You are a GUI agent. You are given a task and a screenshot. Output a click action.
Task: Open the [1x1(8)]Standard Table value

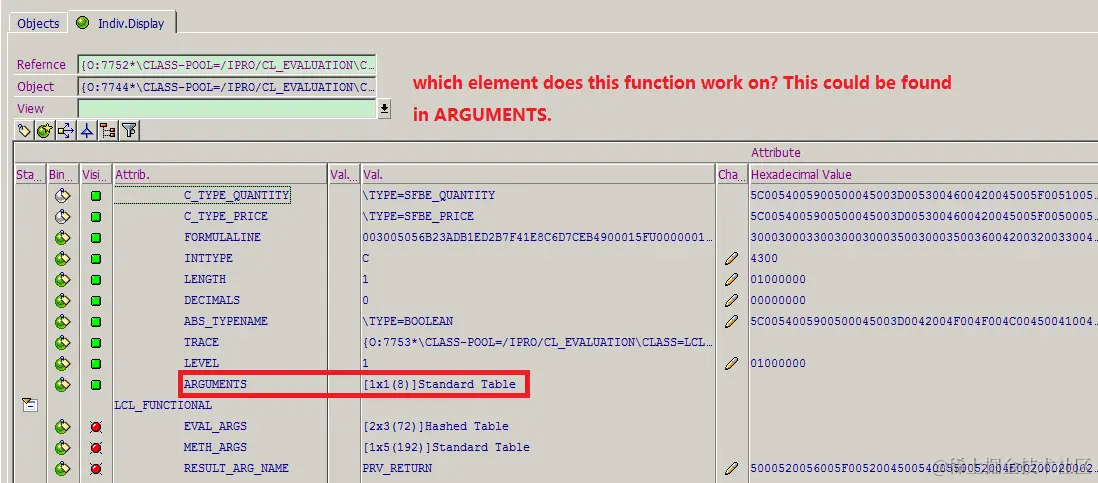click(x=439, y=384)
